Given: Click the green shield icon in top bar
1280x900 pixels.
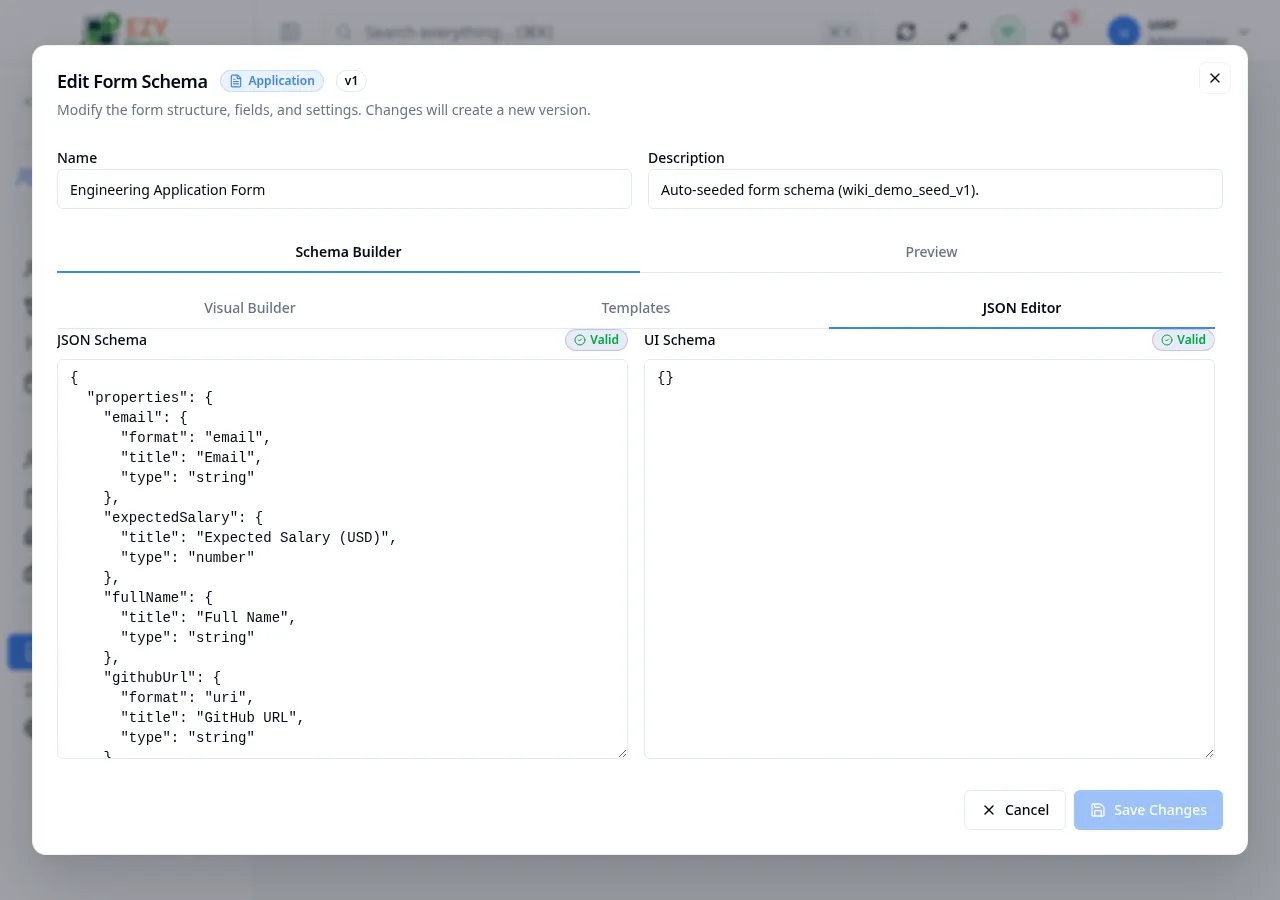Looking at the screenshot, I should [1008, 32].
